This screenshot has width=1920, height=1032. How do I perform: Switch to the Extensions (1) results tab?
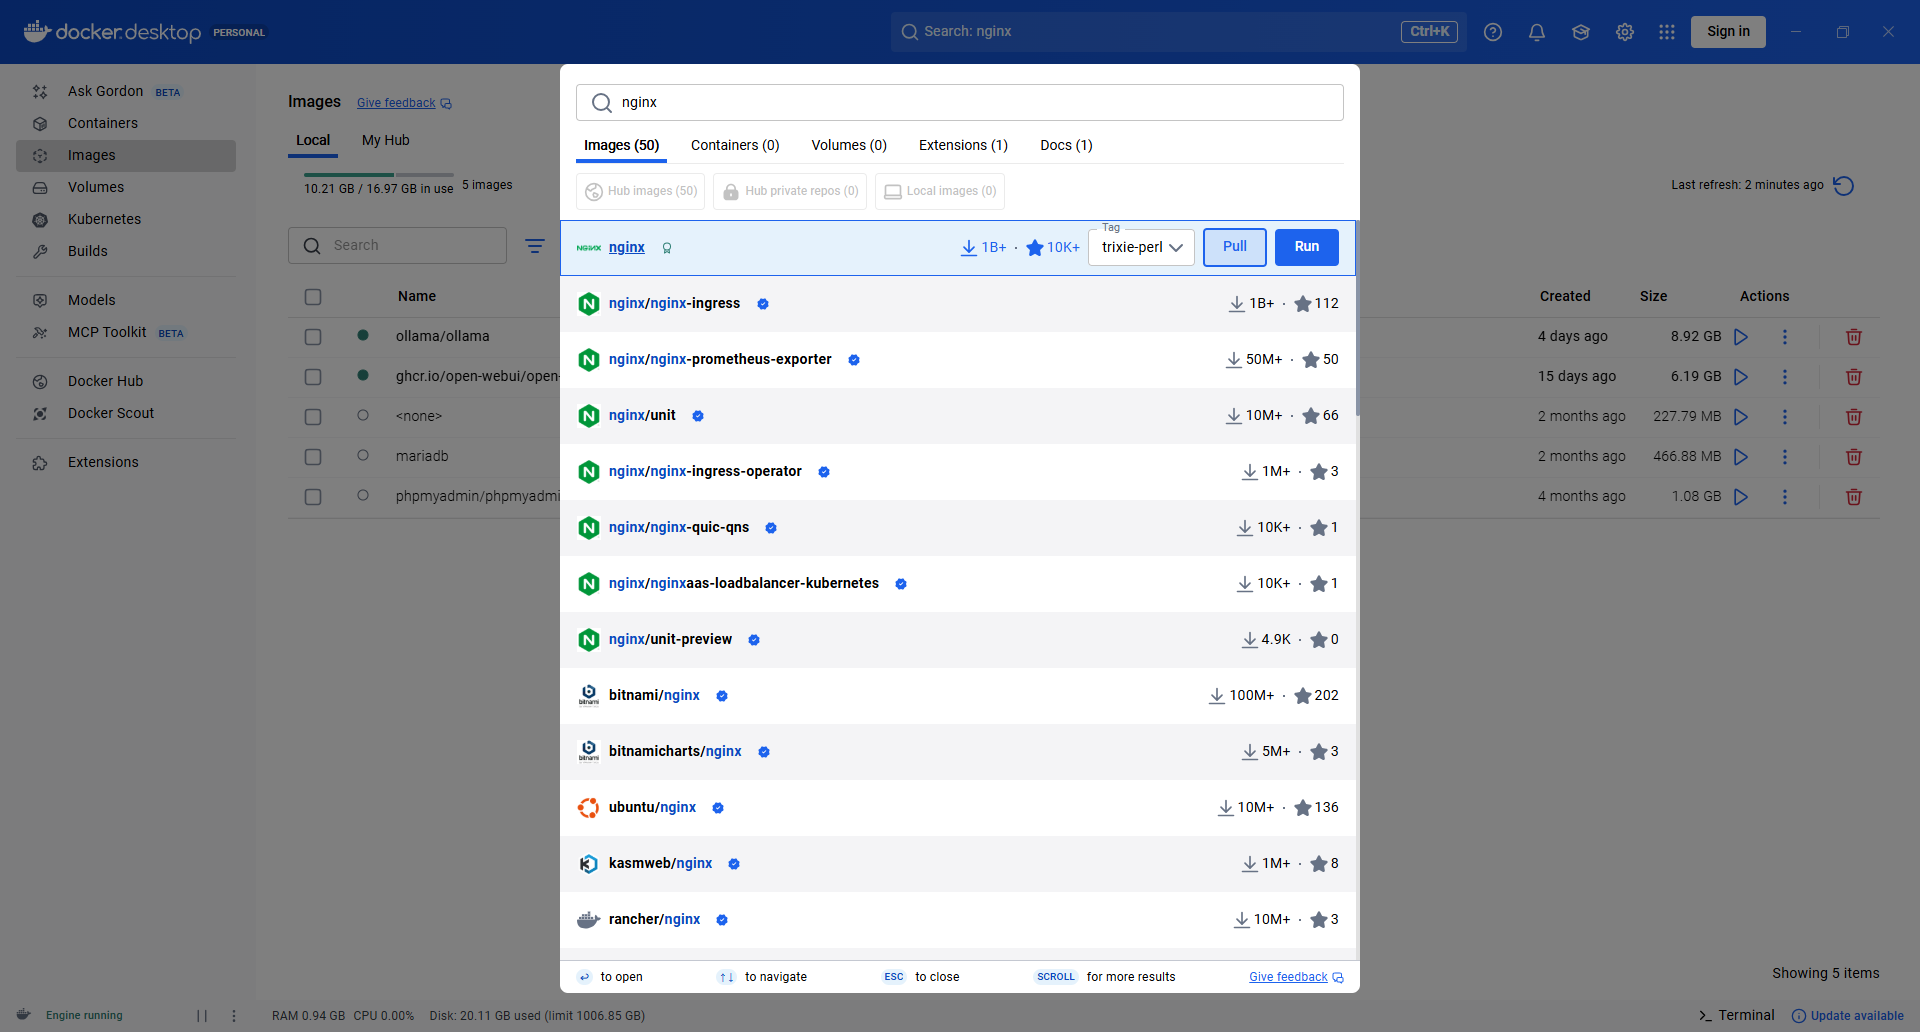pyautogui.click(x=963, y=145)
